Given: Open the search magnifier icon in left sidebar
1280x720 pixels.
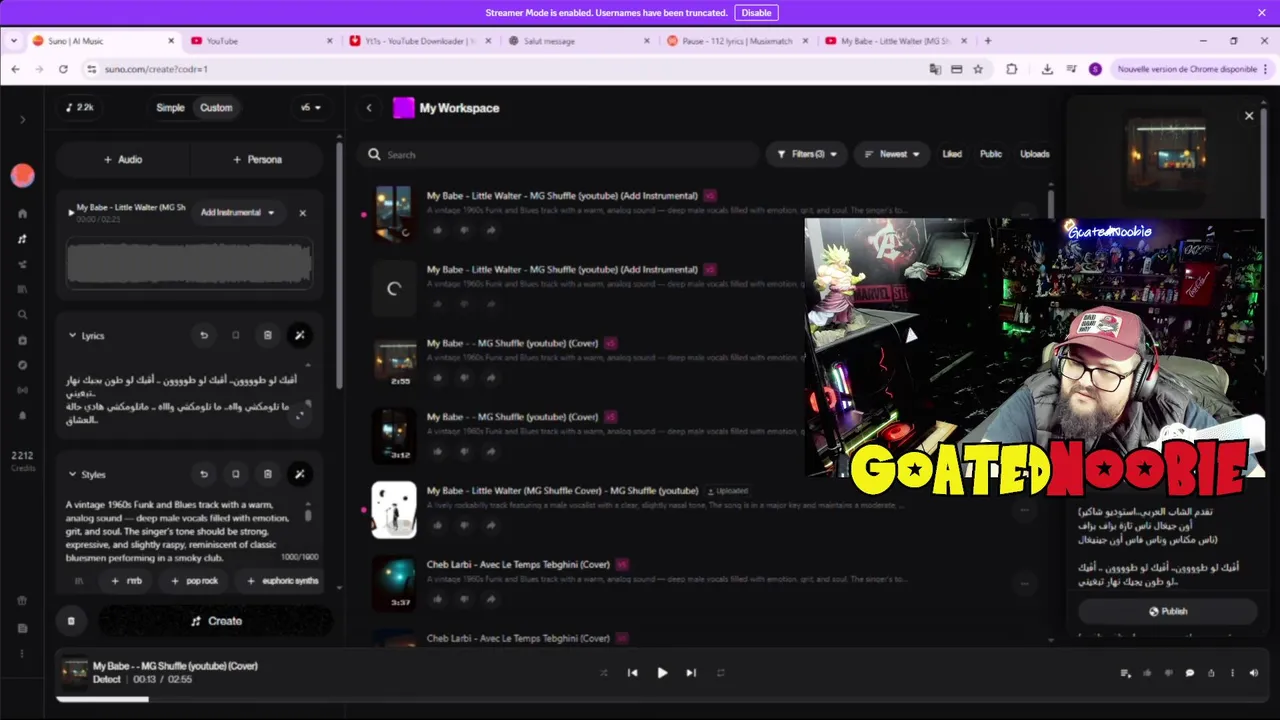Looking at the screenshot, I should coord(22,315).
